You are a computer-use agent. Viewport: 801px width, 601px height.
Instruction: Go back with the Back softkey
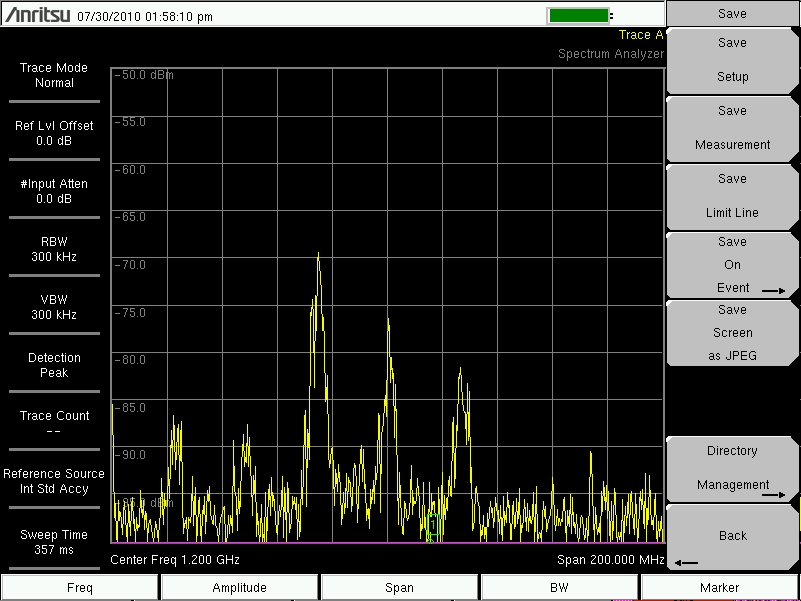coord(733,537)
